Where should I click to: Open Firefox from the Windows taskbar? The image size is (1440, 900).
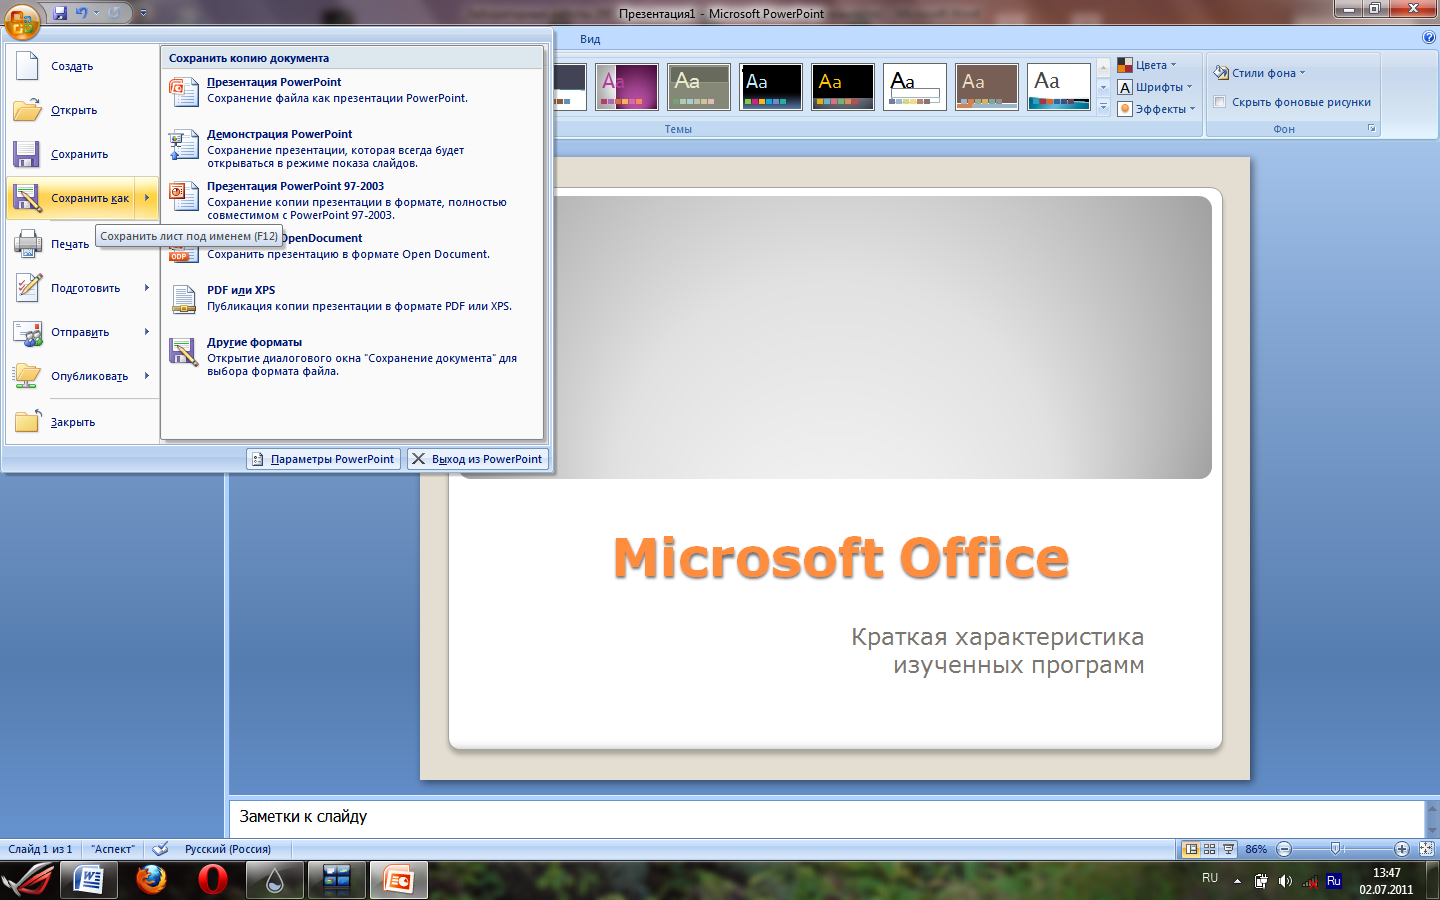point(151,880)
